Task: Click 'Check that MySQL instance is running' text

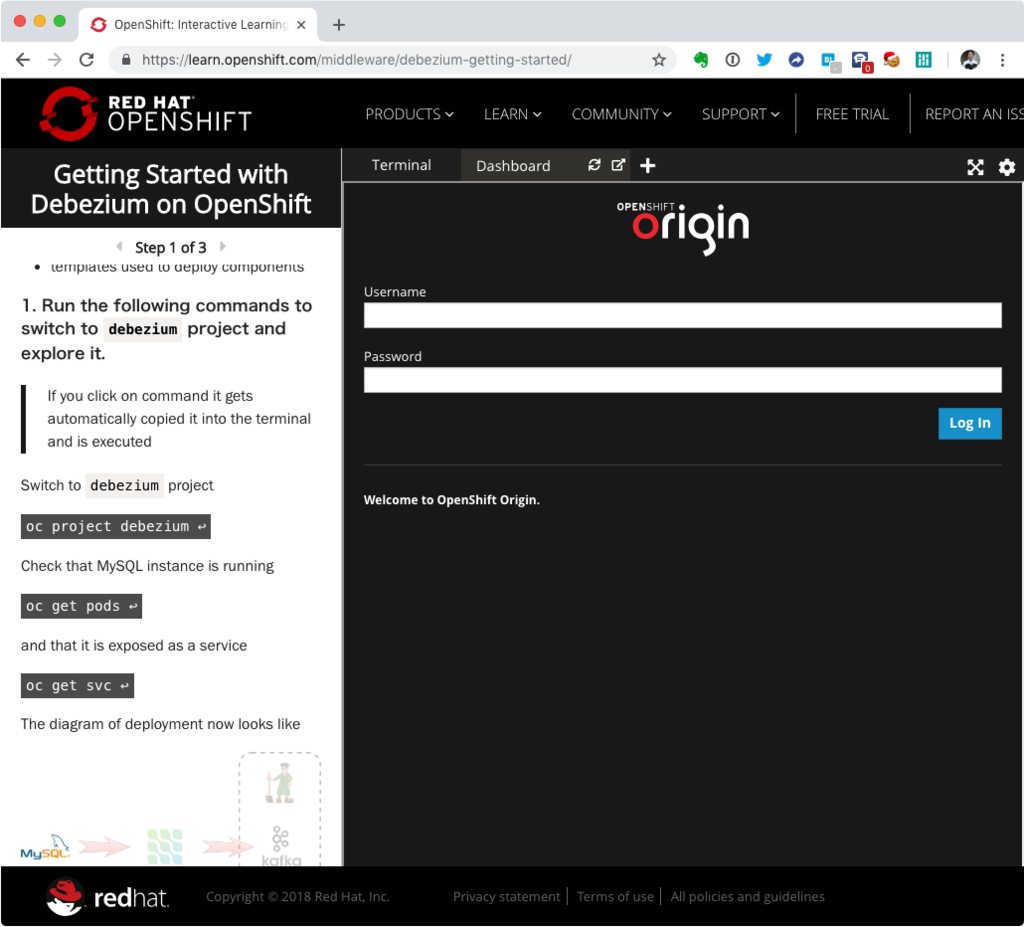Action: (x=147, y=566)
